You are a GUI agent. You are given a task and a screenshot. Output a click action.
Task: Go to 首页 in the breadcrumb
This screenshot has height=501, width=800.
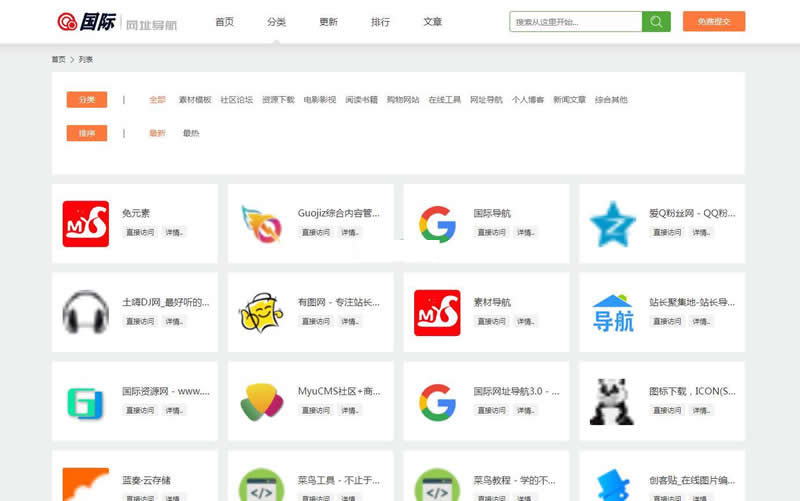pos(59,60)
